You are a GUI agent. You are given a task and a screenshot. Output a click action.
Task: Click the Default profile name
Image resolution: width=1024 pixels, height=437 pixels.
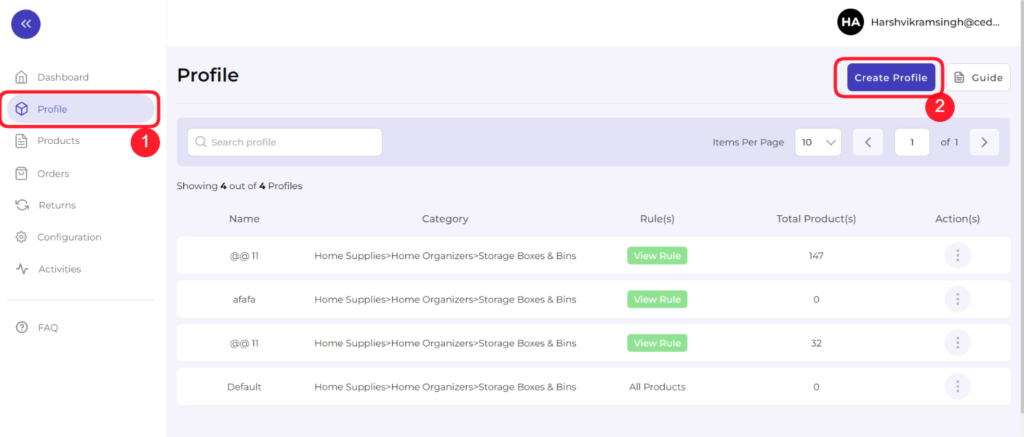pyautogui.click(x=244, y=387)
